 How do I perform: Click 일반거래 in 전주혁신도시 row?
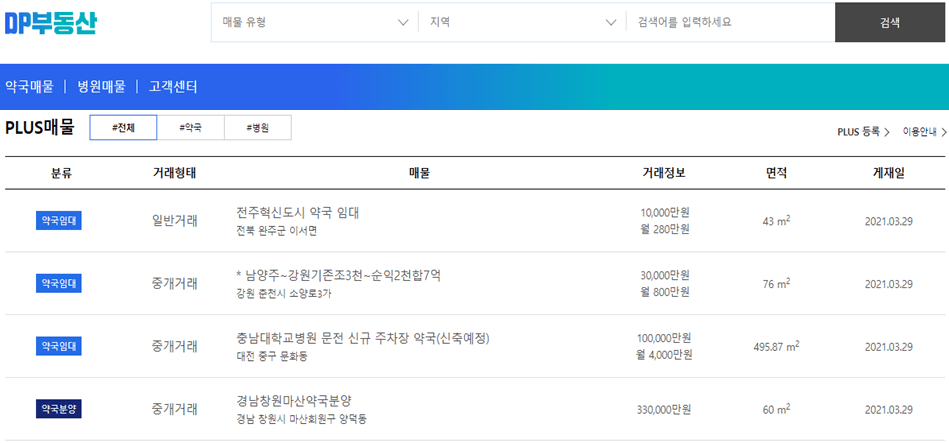click(174, 221)
